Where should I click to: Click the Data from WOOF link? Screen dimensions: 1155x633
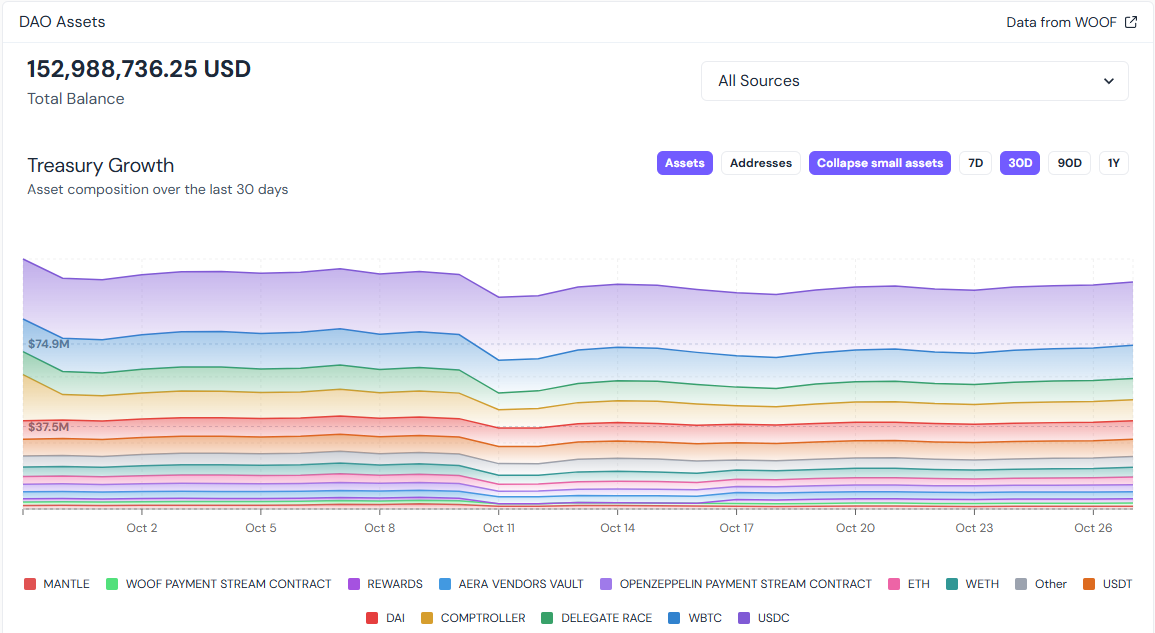click(1061, 22)
